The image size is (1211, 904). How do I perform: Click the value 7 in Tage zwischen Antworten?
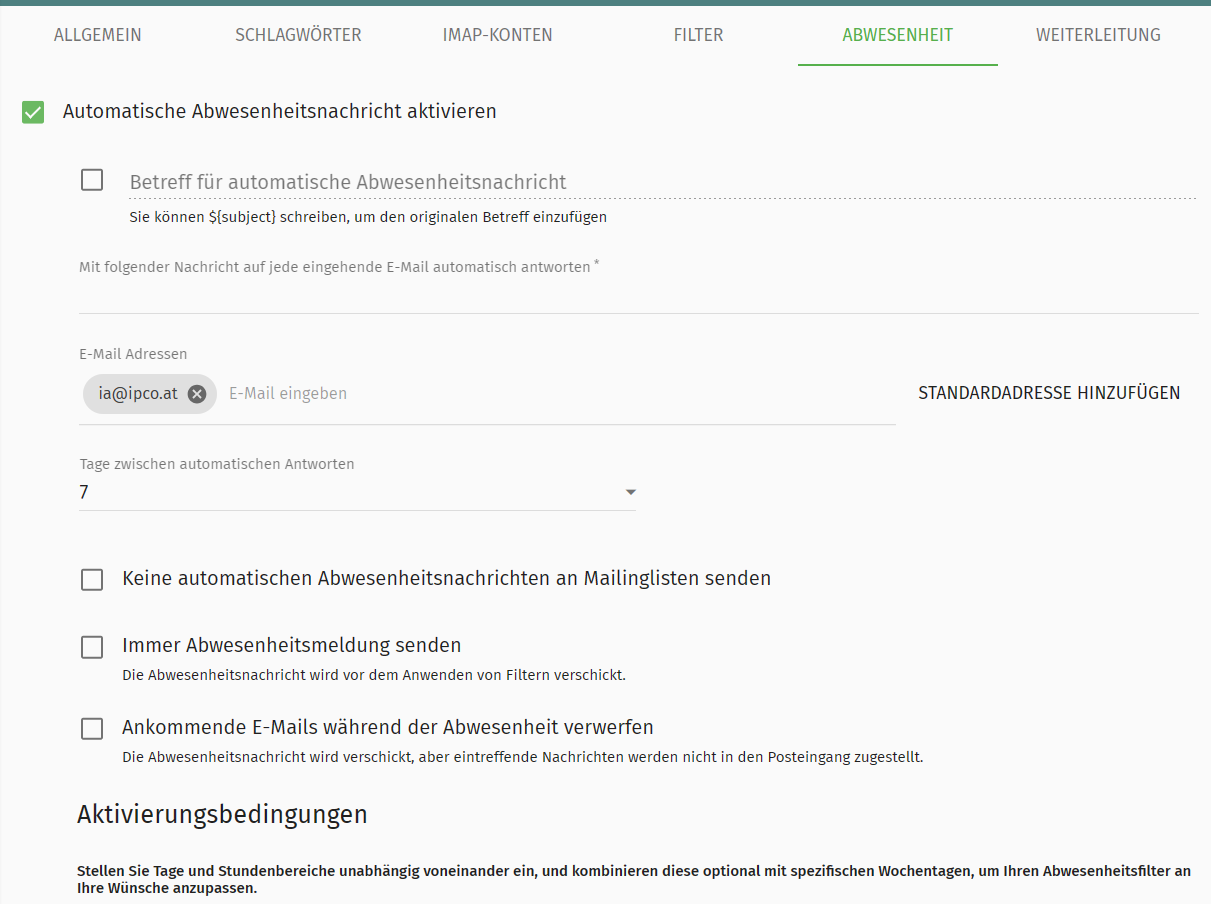pyautogui.click(x=84, y=492)
